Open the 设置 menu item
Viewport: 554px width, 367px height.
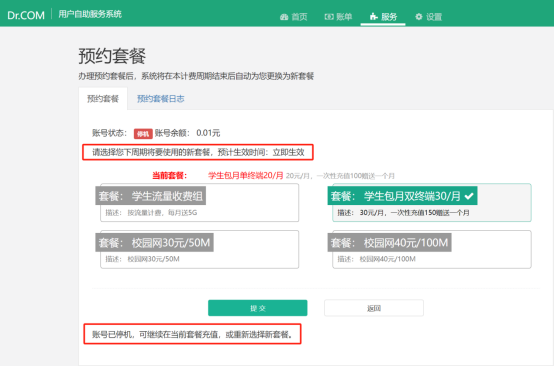pos(429,17)
